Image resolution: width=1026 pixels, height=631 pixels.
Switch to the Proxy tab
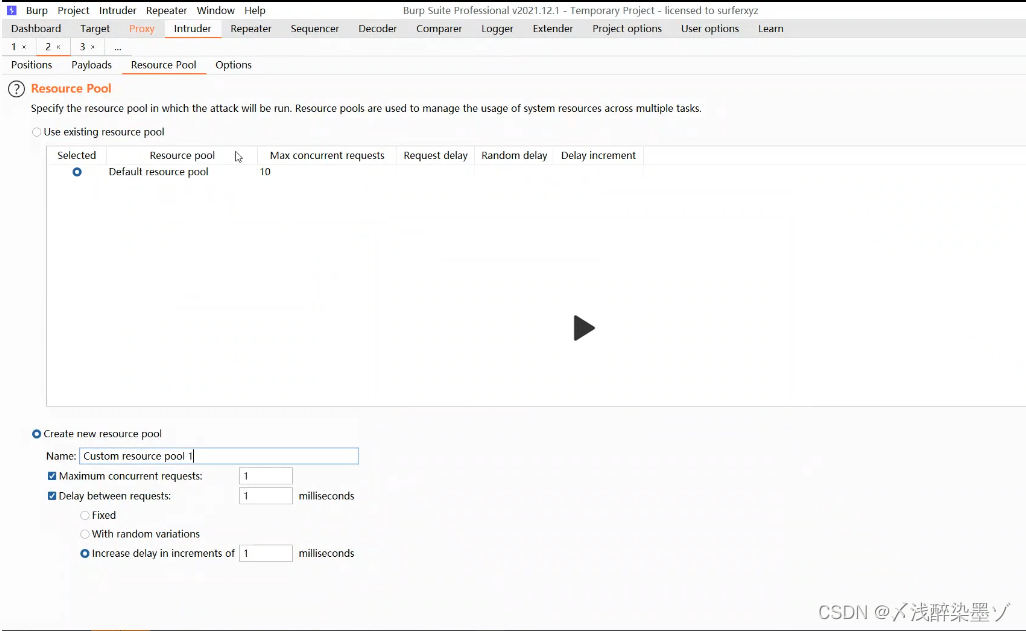coord(142,29)
